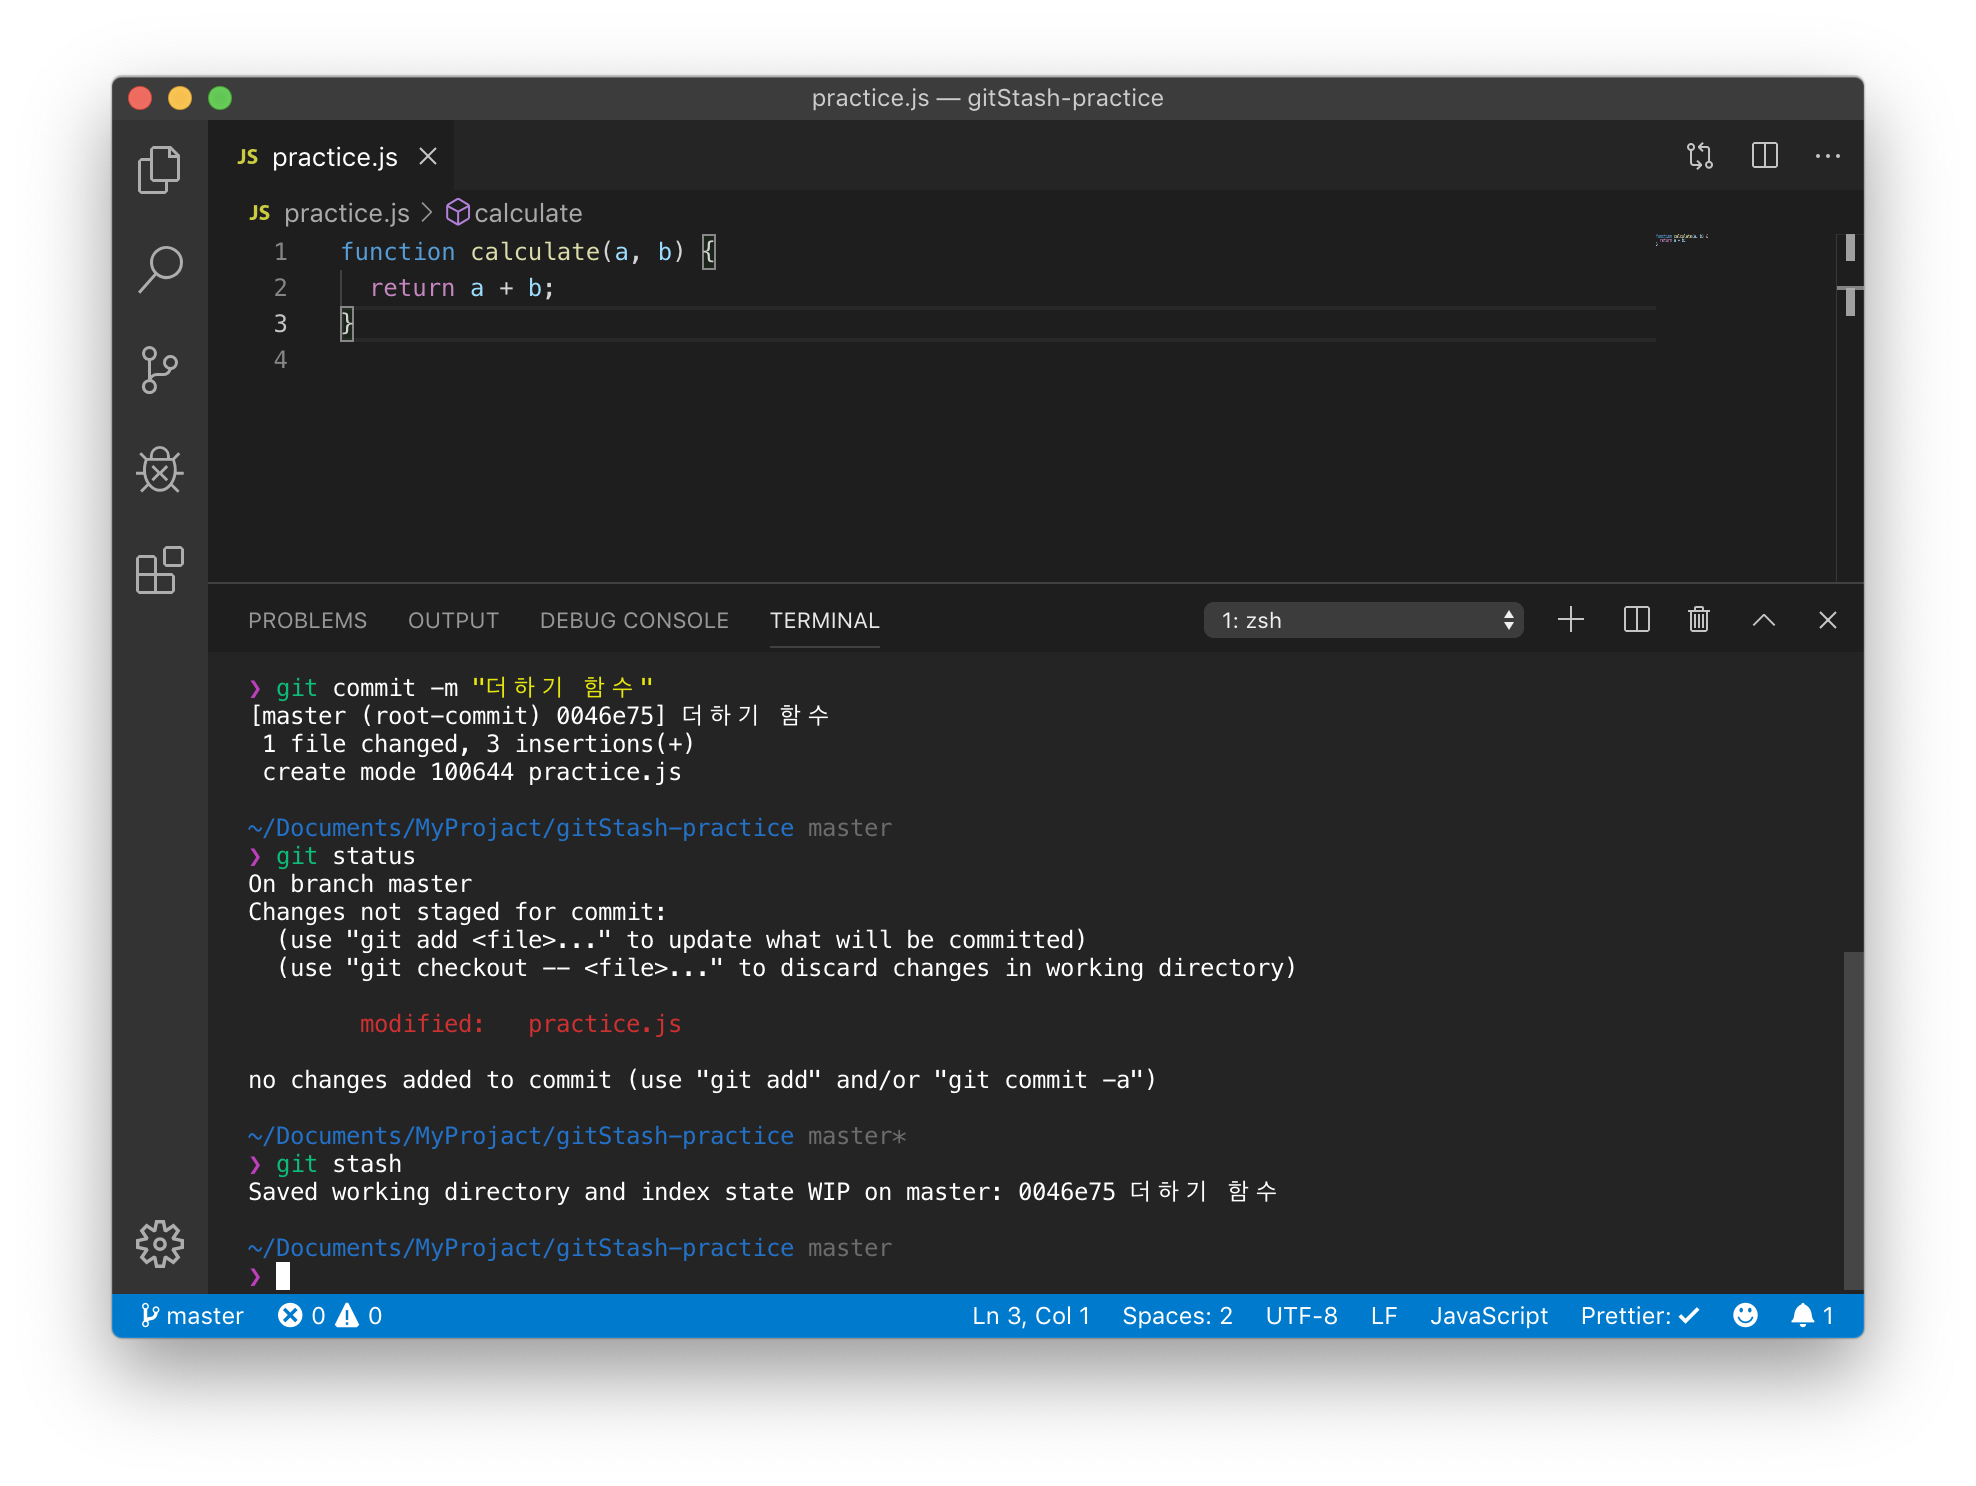
Task: Open the 1: zsh terminal dropdown
Action: 1363,620
